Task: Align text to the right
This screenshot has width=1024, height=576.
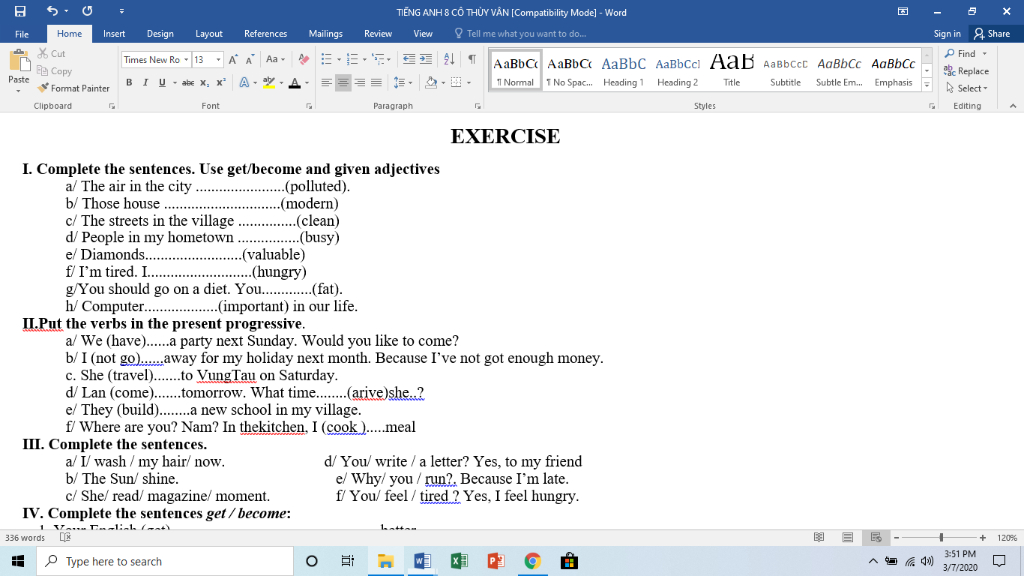Action: click(x=360, y=82)
